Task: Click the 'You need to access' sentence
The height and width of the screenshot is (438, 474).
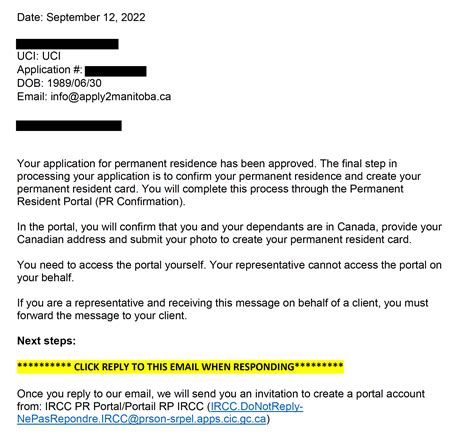Action: click(x=111, y=265)
